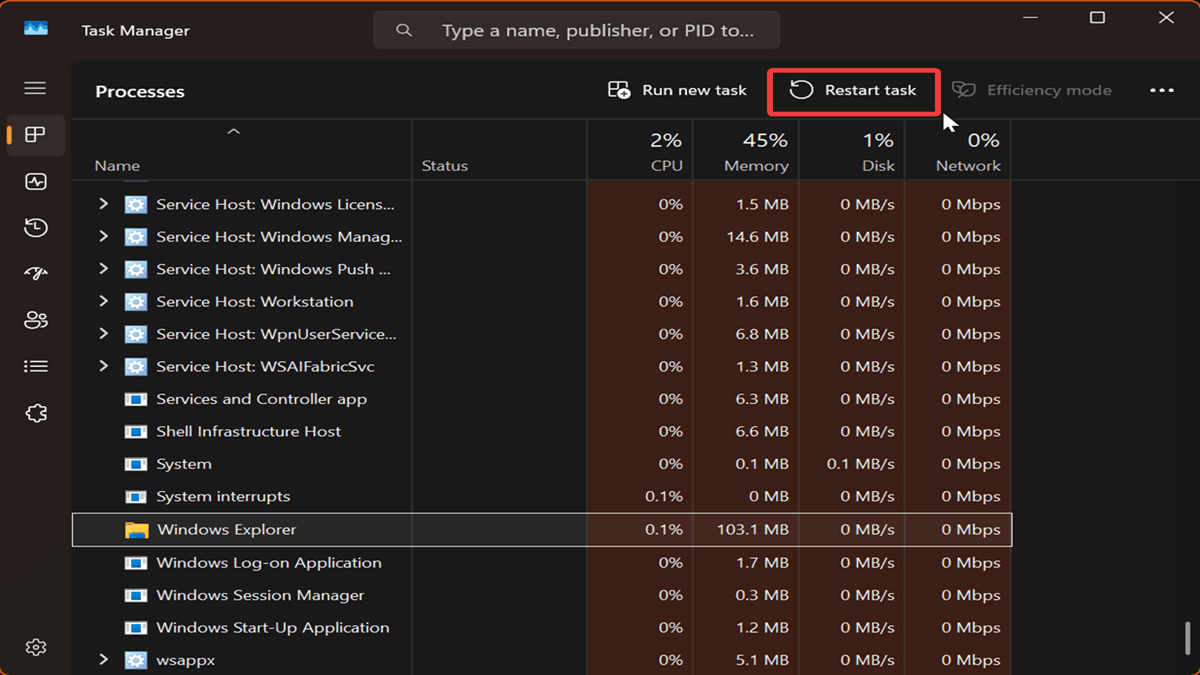Open the App history page
Viewport: 1200px width, 675px height.
coord(36,228)
